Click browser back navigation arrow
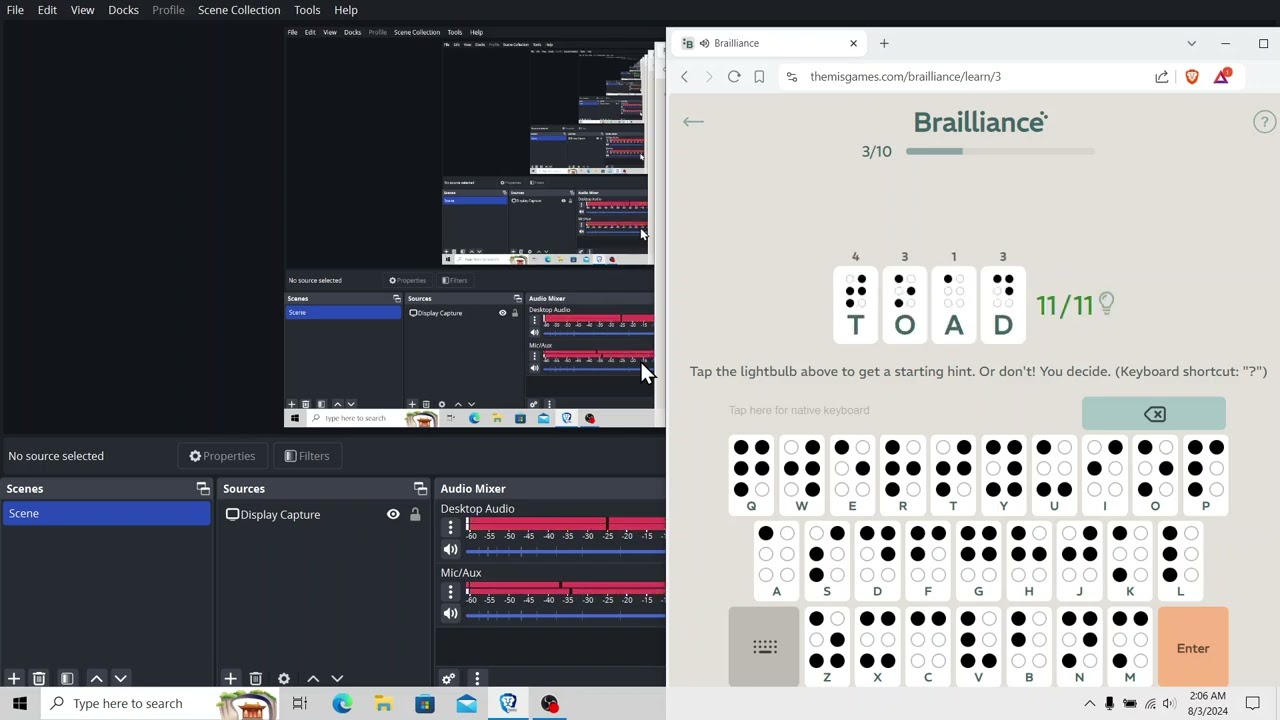 coord(684,76)
